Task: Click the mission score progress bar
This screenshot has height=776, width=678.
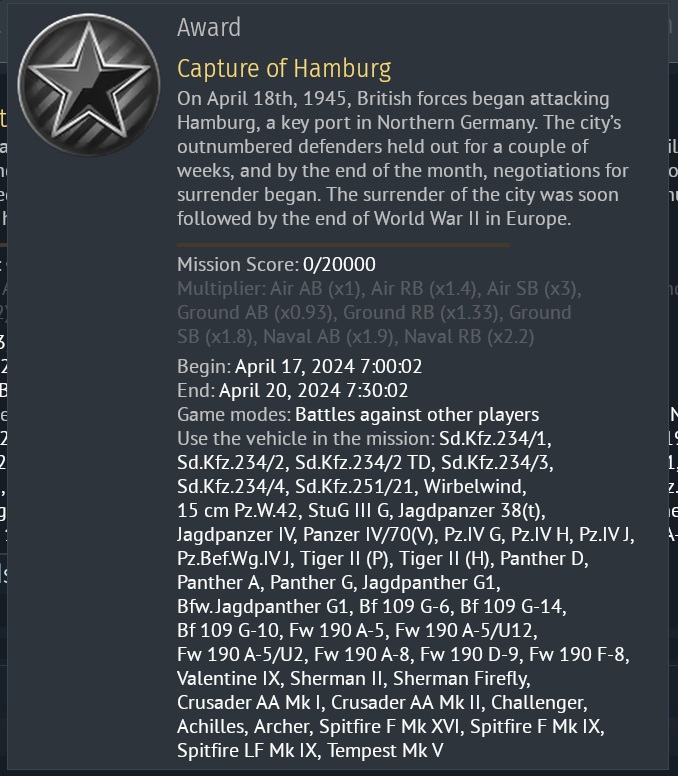Action: (343, 244)
